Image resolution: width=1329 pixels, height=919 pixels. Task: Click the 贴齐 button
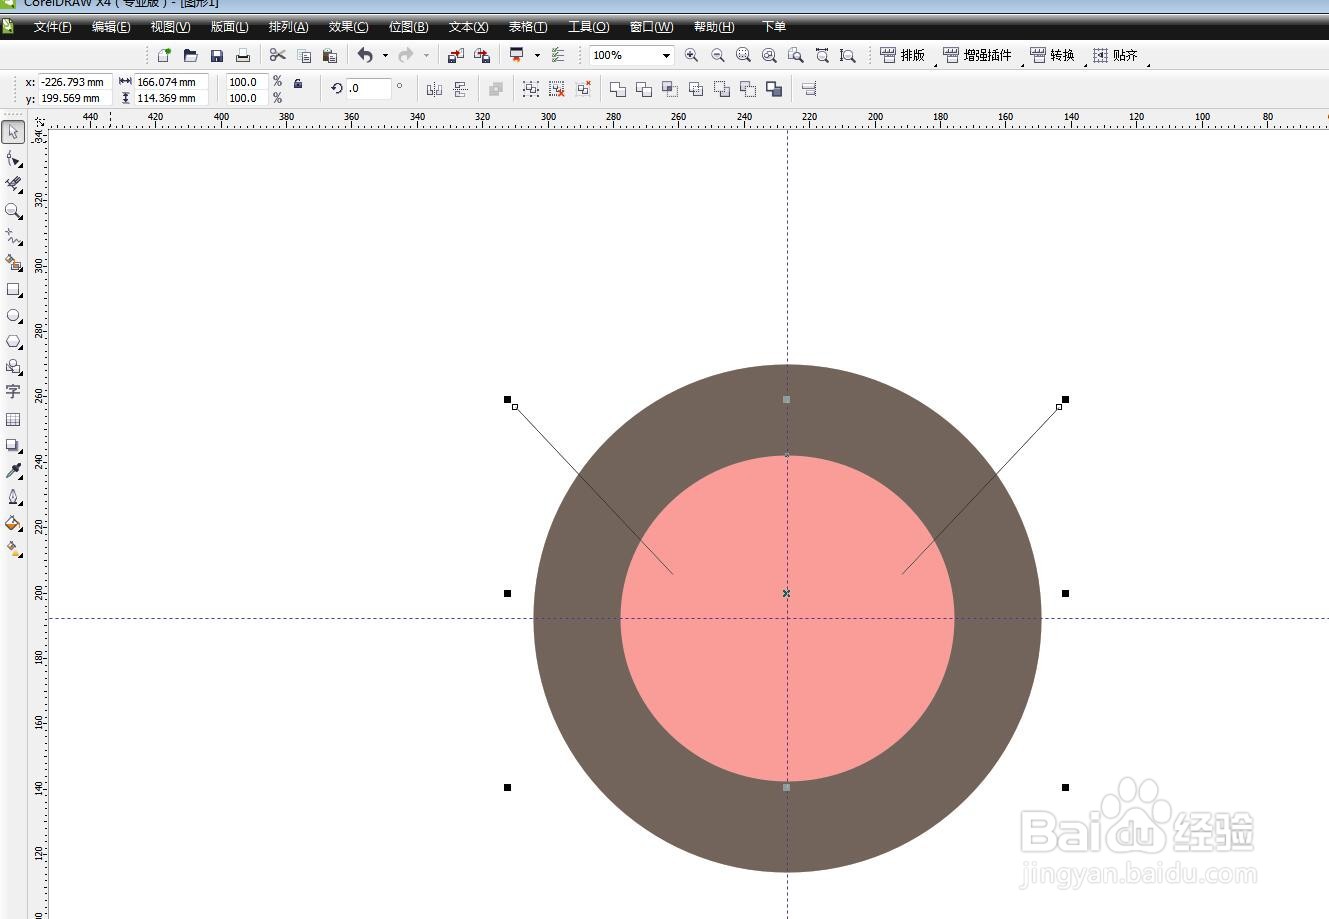click(x=1115, y=56)
